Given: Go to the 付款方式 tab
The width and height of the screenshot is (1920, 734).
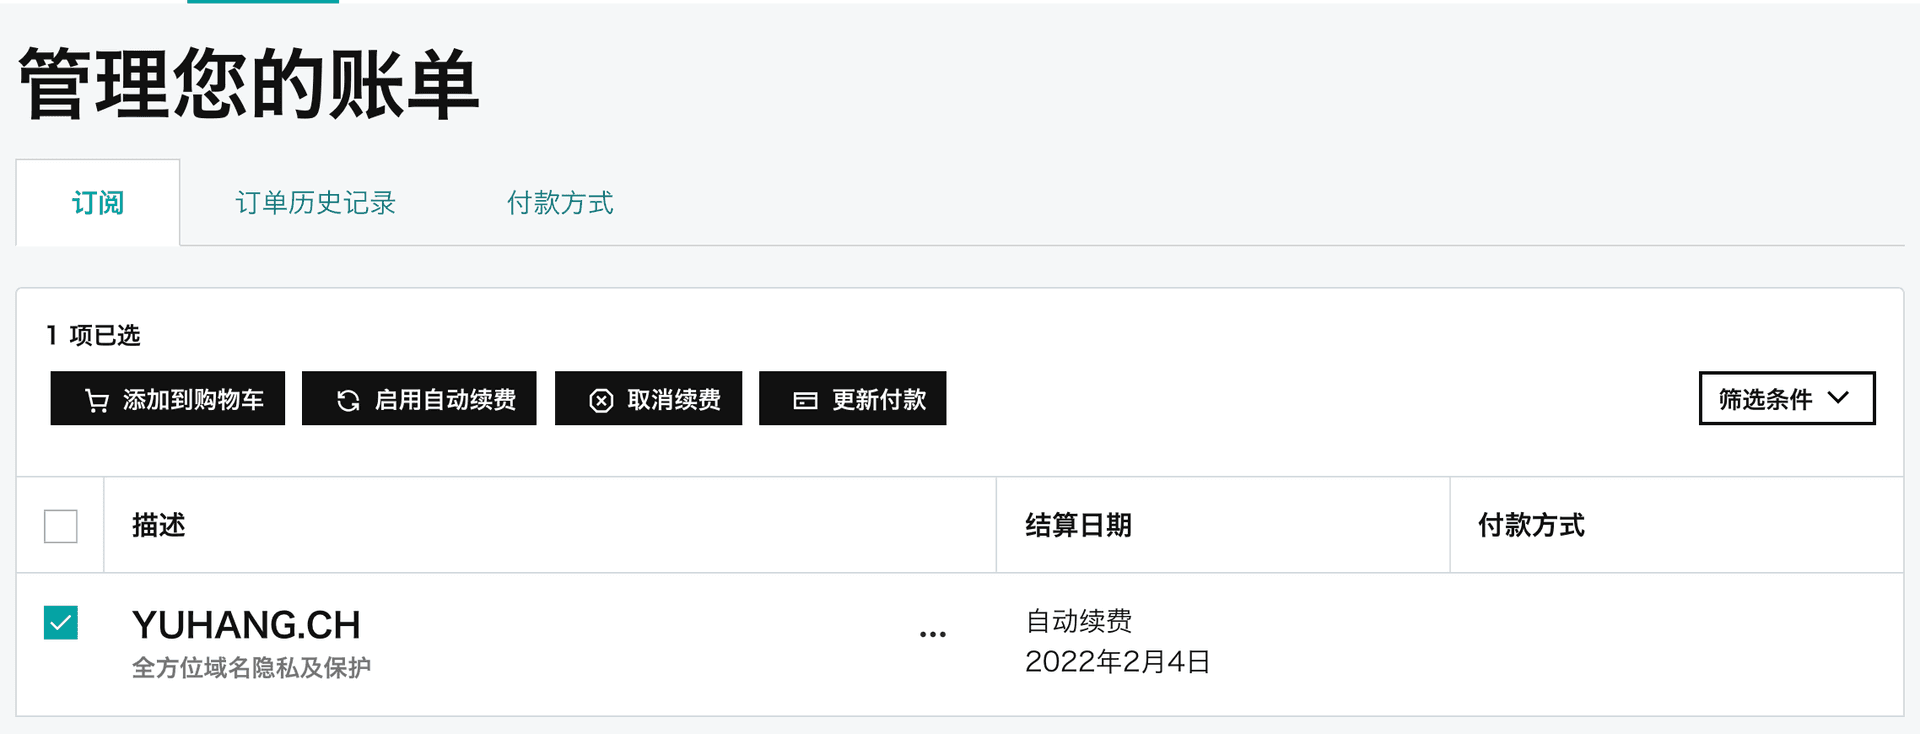Looking at the screenshot, I should [x=560, y=203].
